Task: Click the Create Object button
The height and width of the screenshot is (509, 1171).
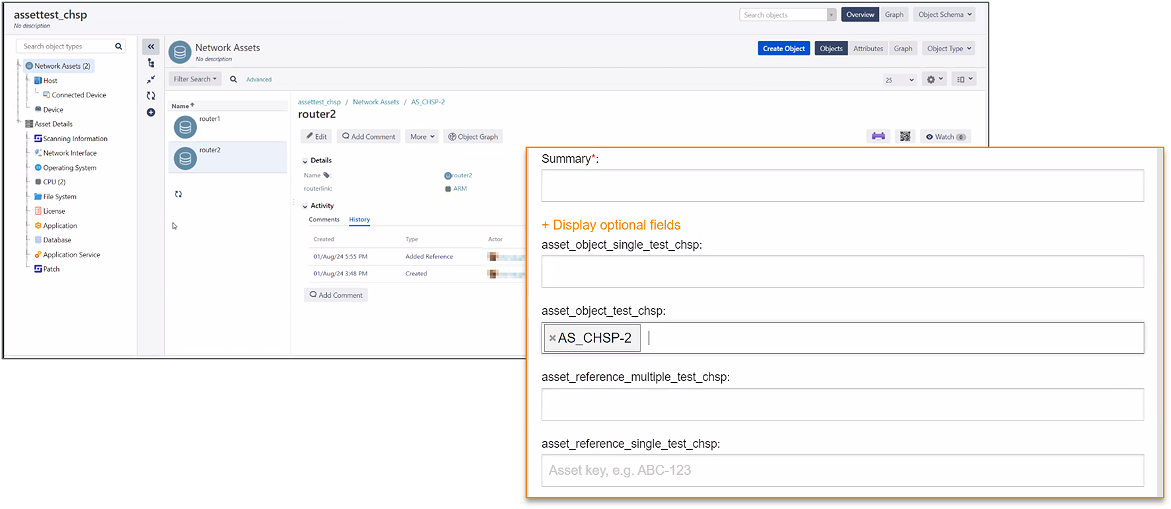Action: (x=783, y=49)
